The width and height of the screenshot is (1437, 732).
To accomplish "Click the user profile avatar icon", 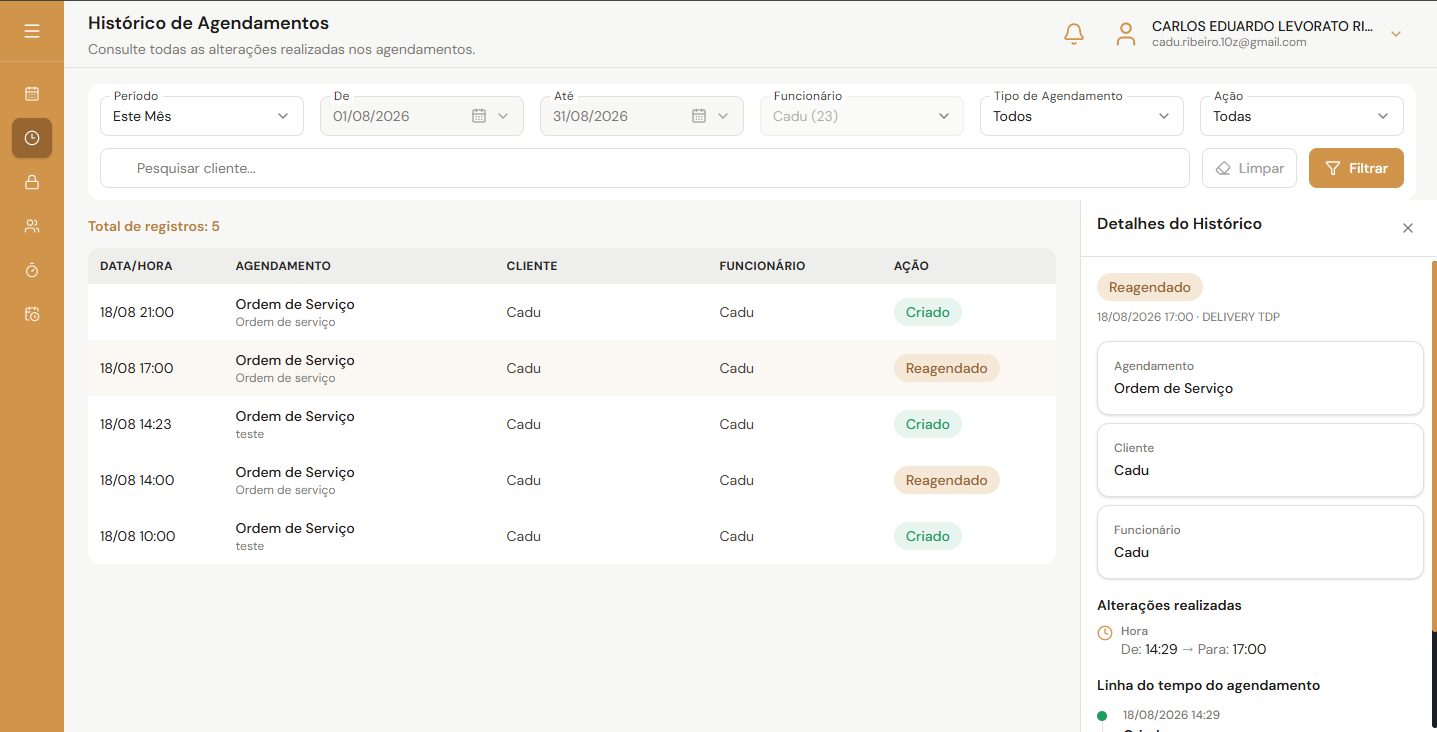I will point(1126,34).
